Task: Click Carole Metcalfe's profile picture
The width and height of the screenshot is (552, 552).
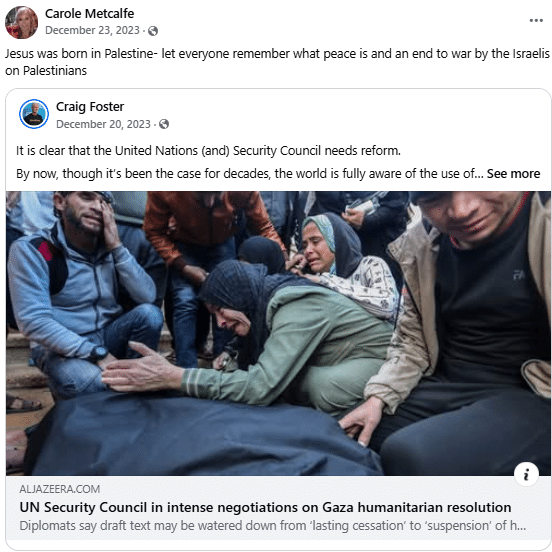Action: (21, 22)
